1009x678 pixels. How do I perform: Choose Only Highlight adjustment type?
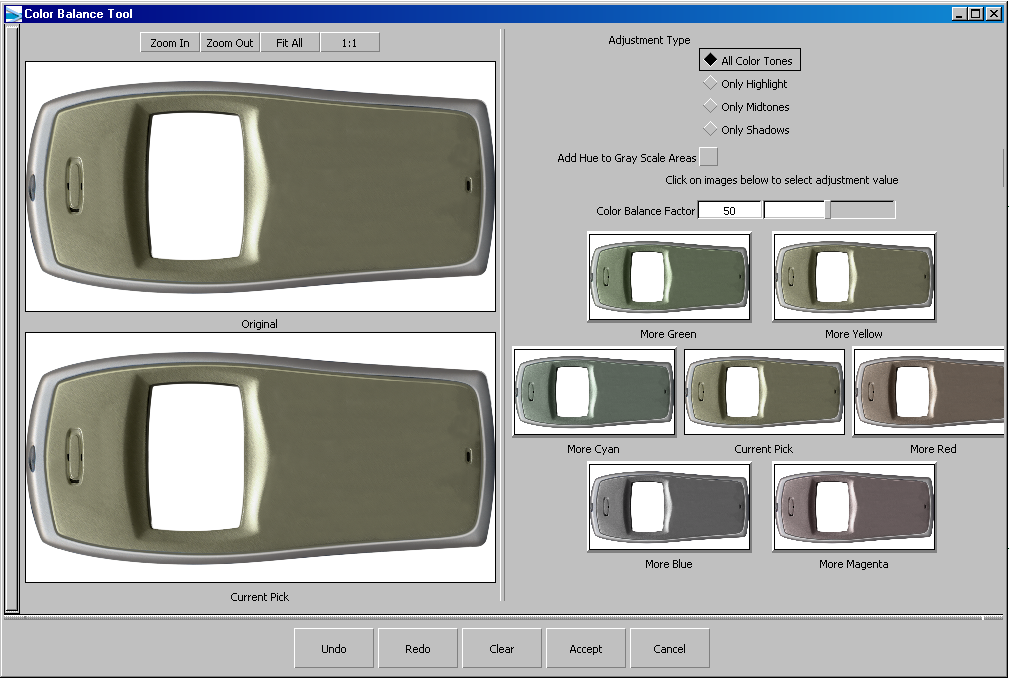[711, 84]
